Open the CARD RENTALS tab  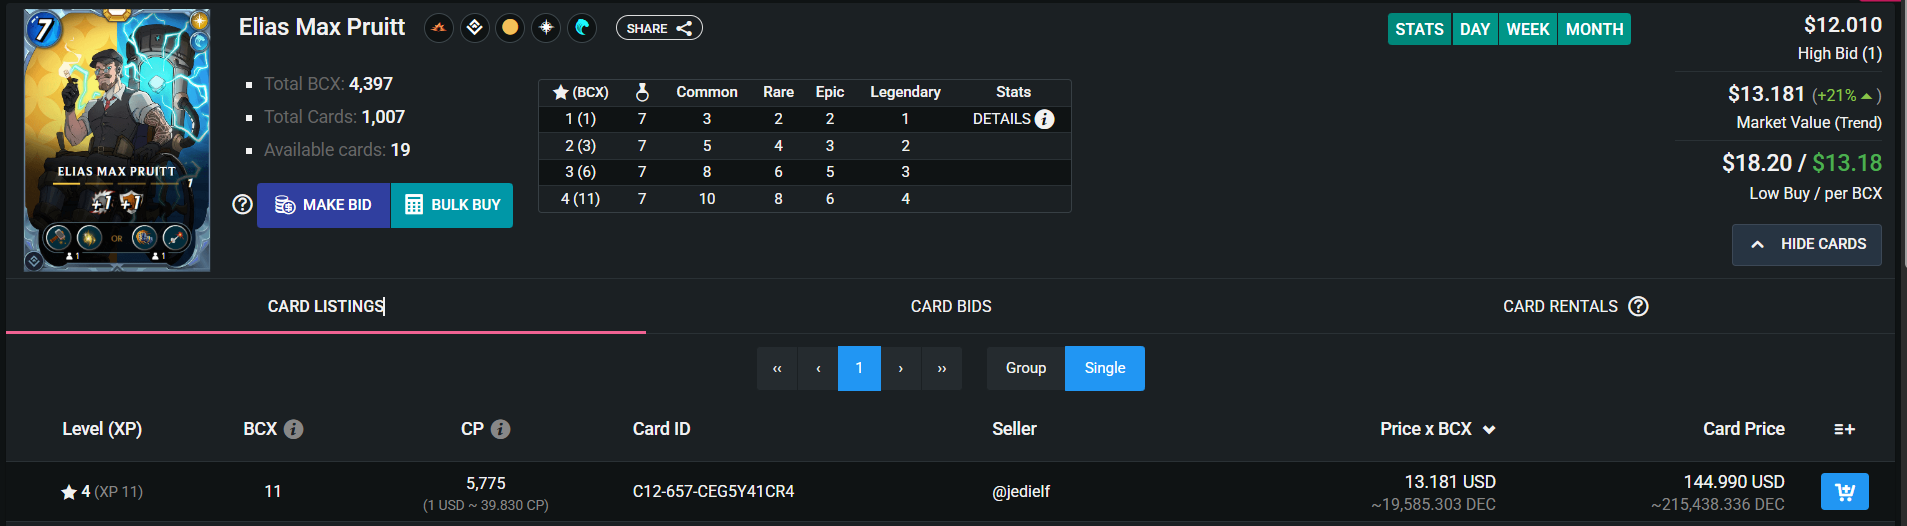pos(1560,306)
